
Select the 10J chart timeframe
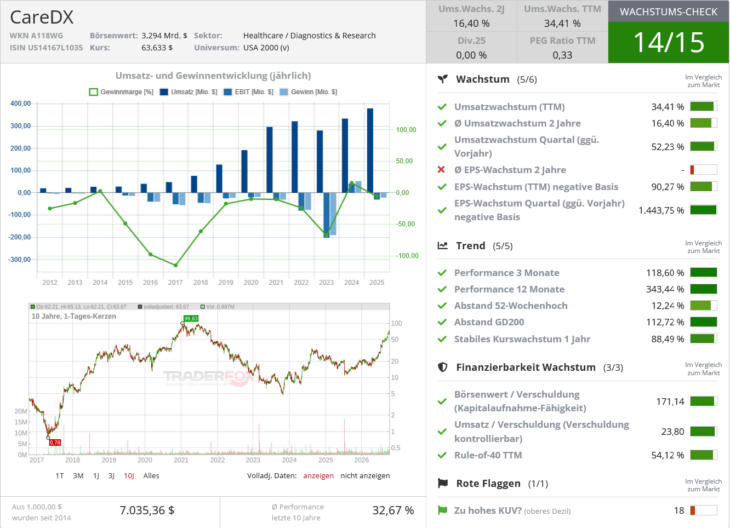click(129, 475)
